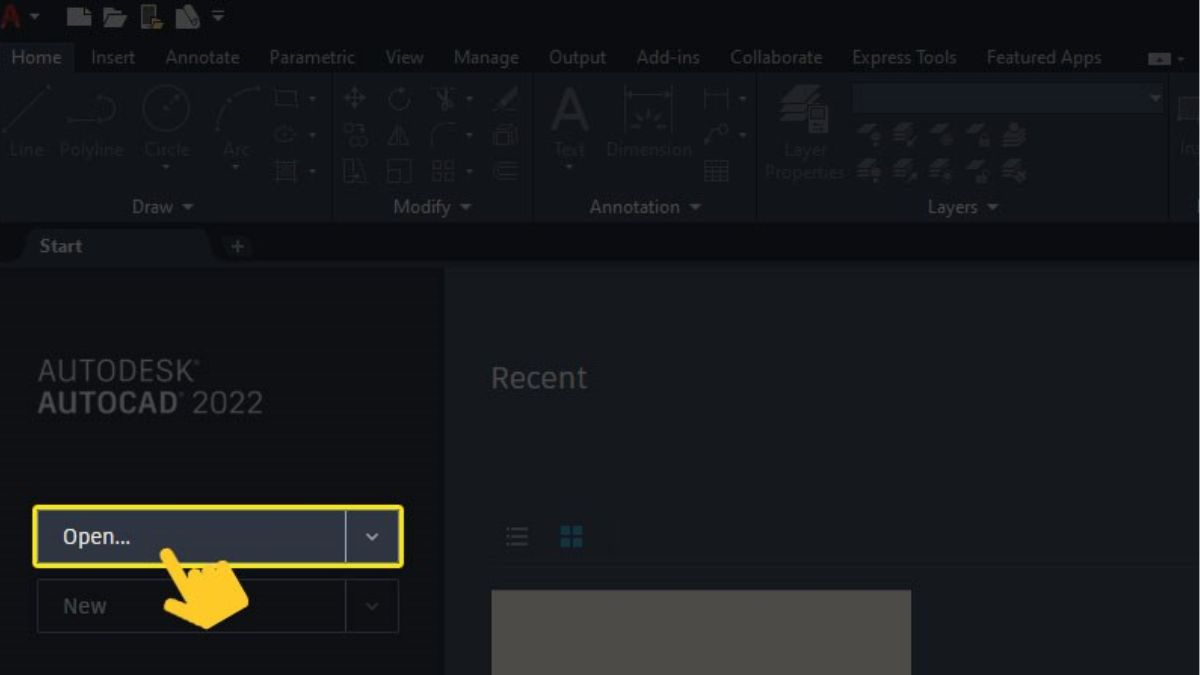The image size is (1200, 675).
Task: Switch to the Insert ribbon tab
Action: (113, 57)
